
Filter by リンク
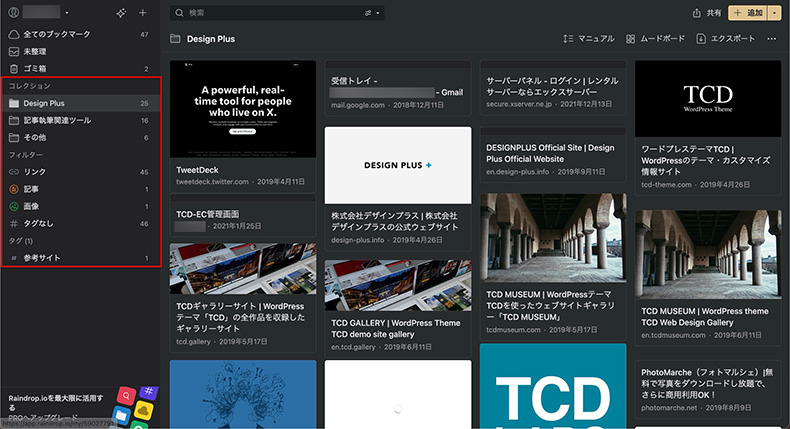81,172
